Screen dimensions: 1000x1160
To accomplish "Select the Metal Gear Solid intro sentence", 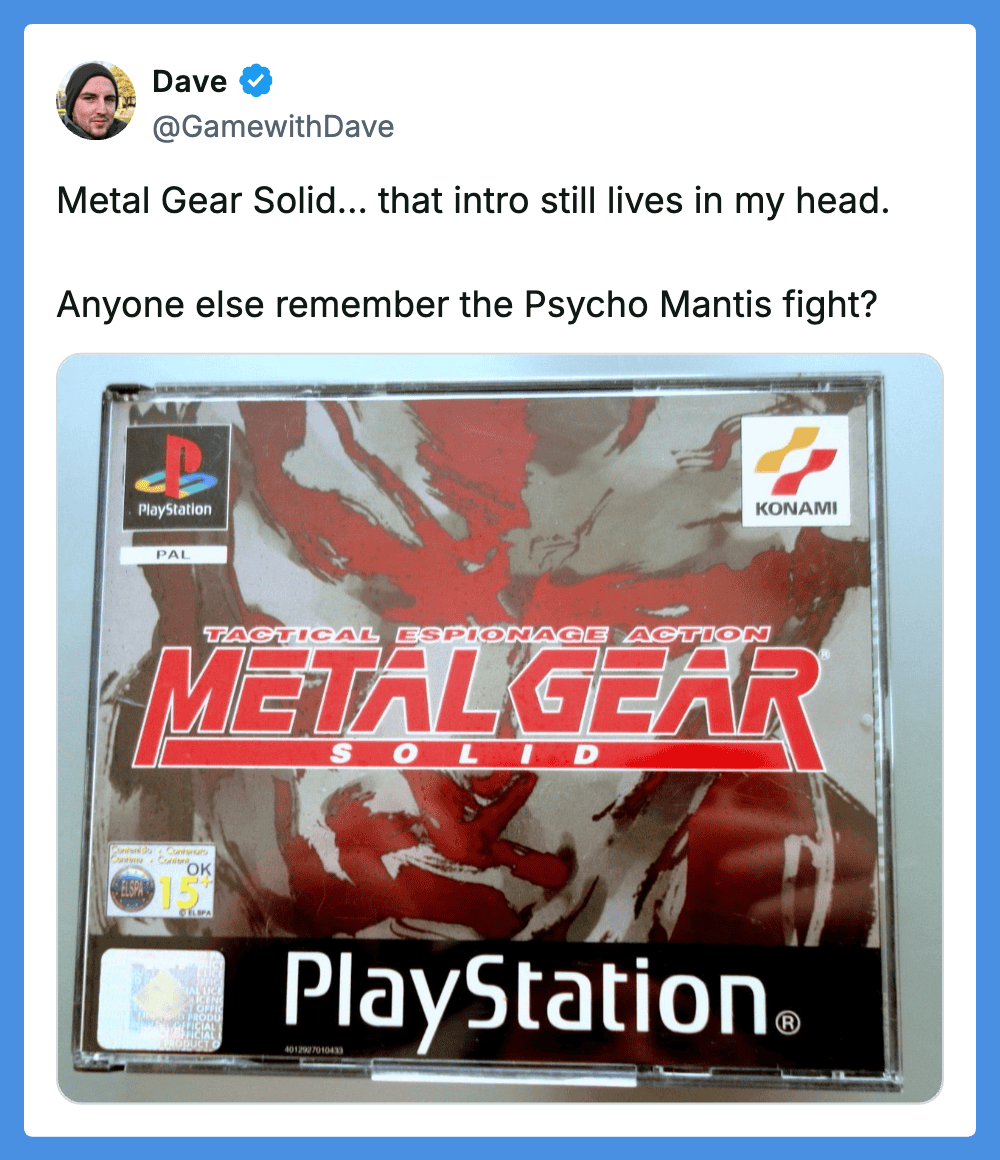I will (x=473, y=200).
